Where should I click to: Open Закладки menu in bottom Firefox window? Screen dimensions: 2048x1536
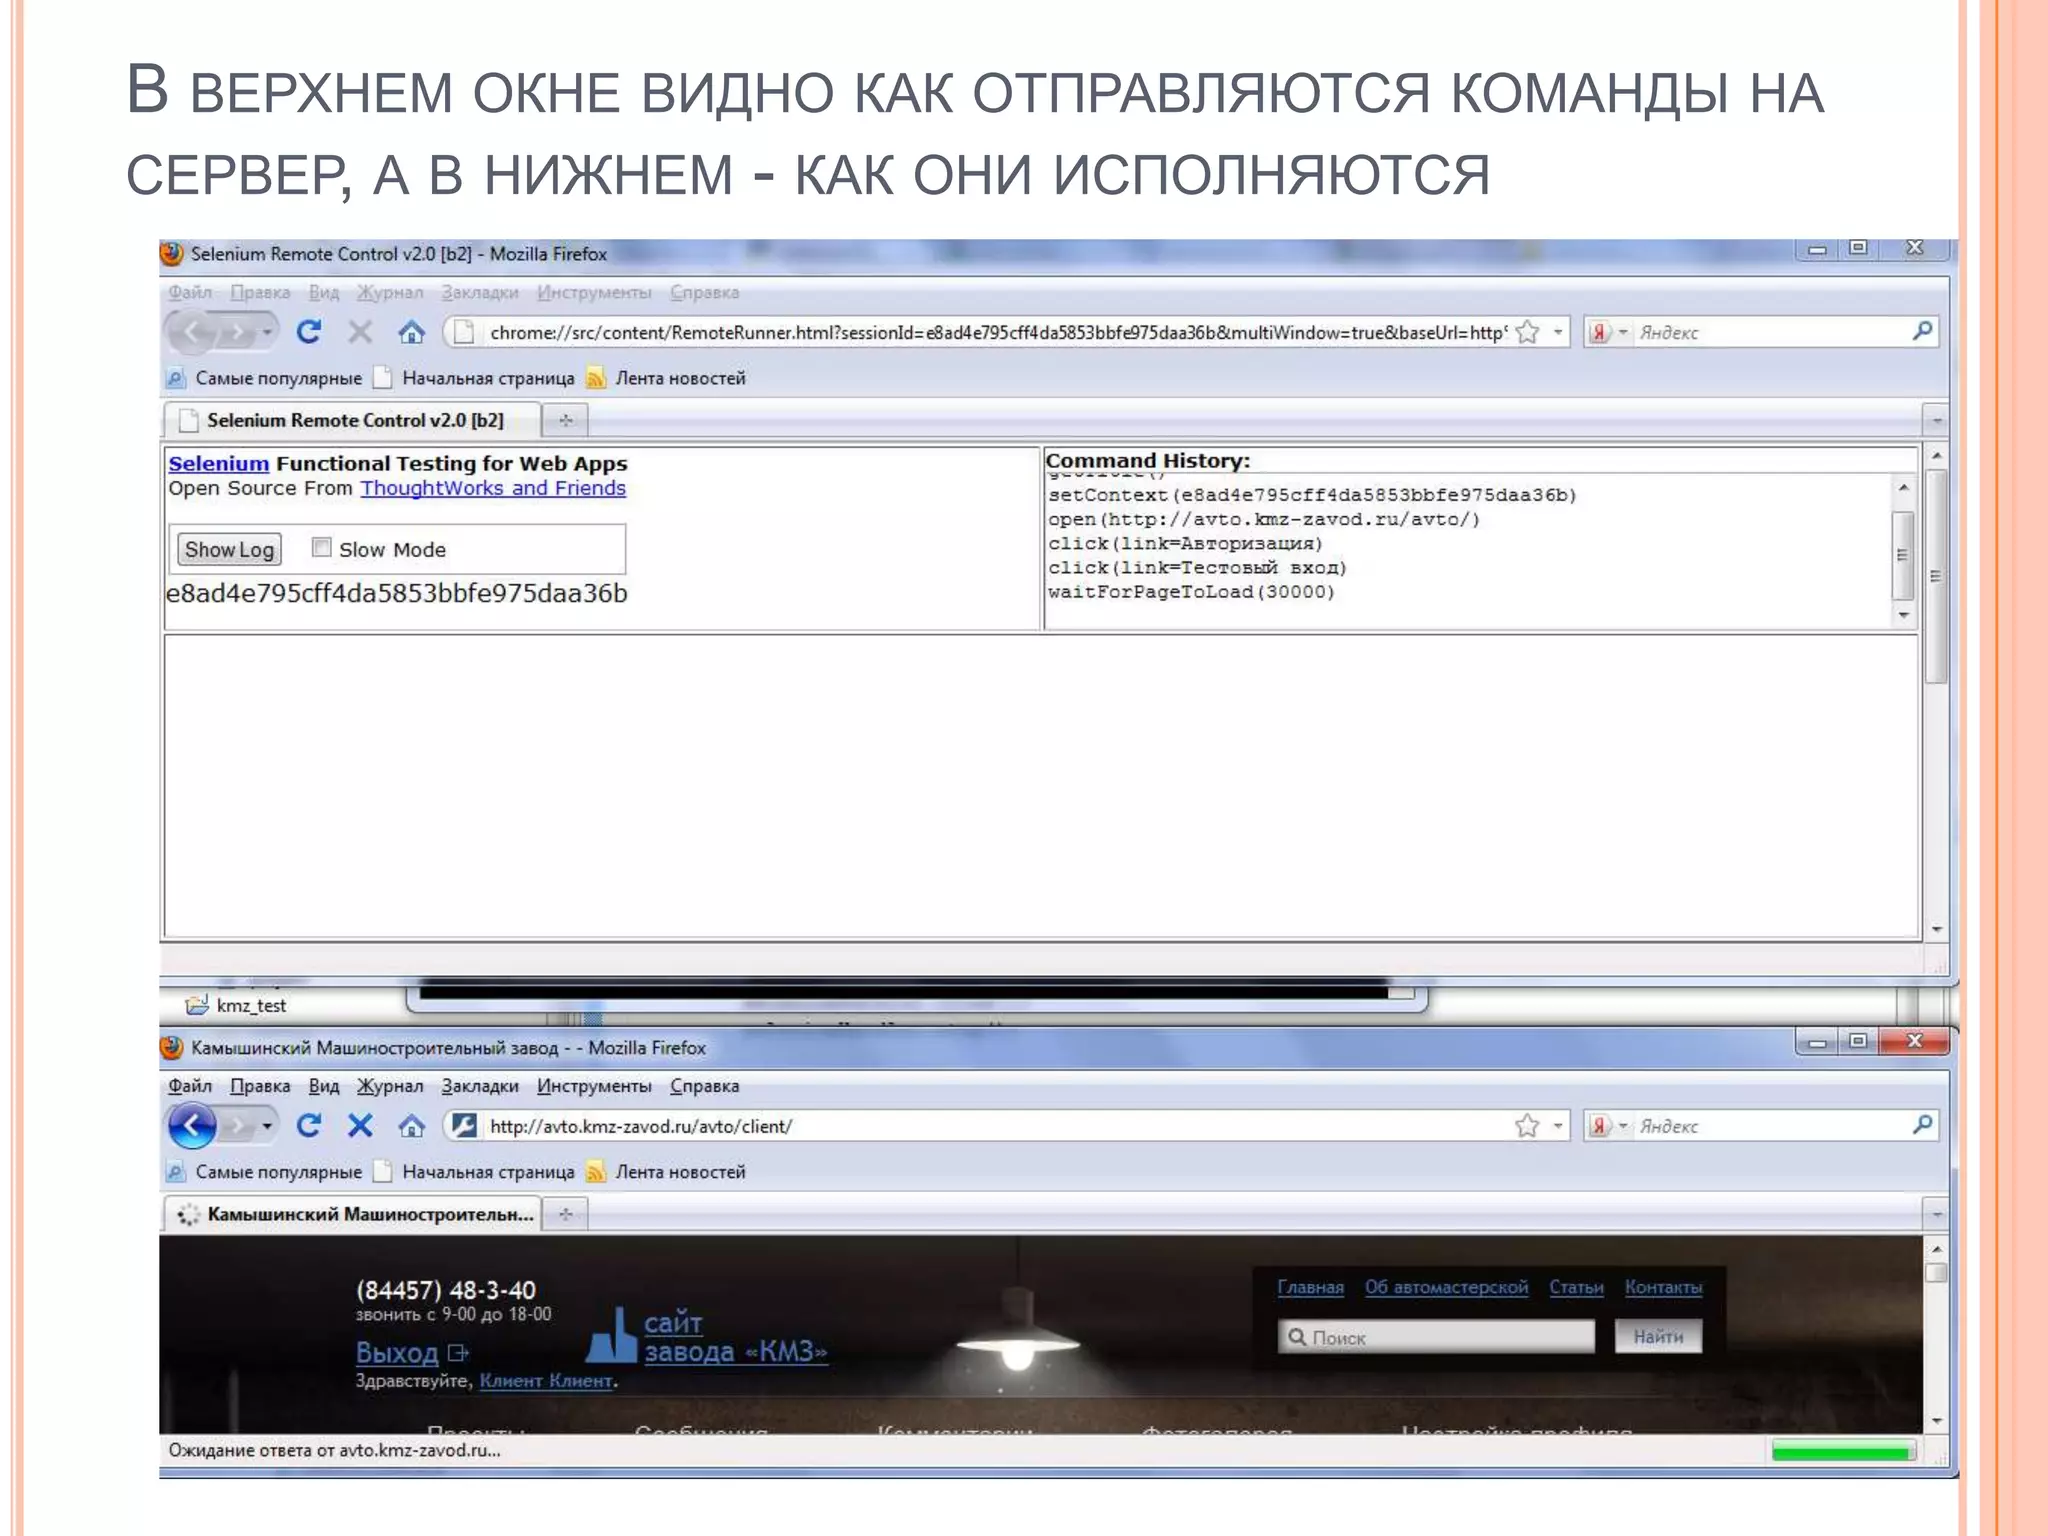(x=480, y=1086)
